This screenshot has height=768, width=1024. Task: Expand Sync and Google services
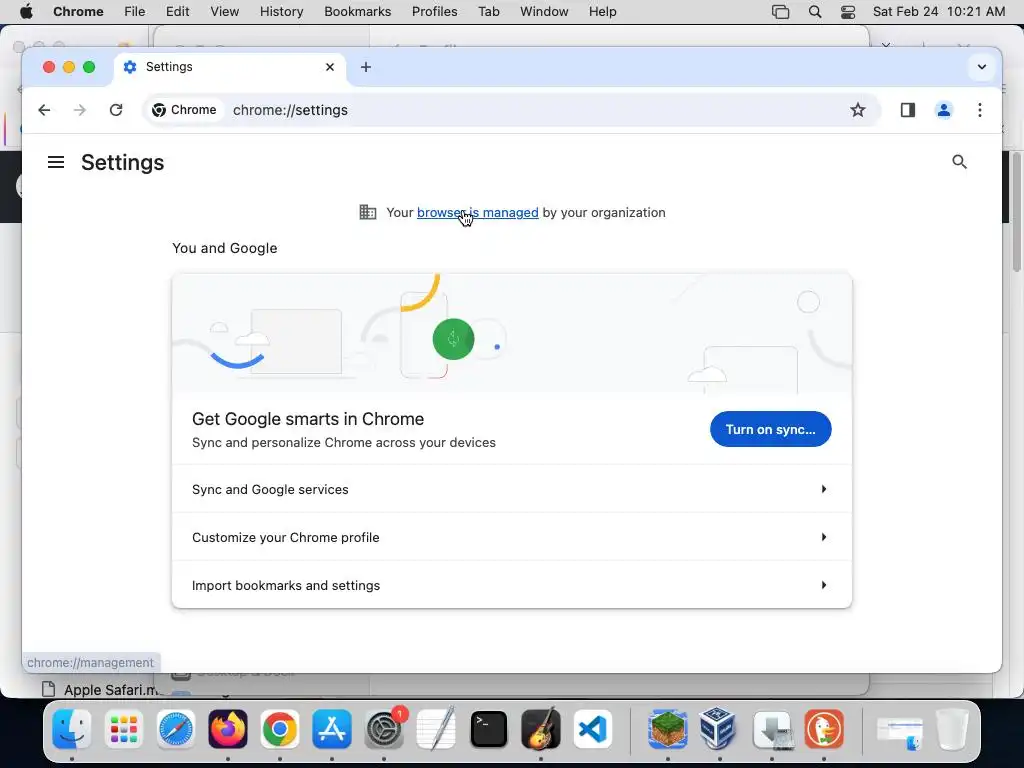(511, 489)
